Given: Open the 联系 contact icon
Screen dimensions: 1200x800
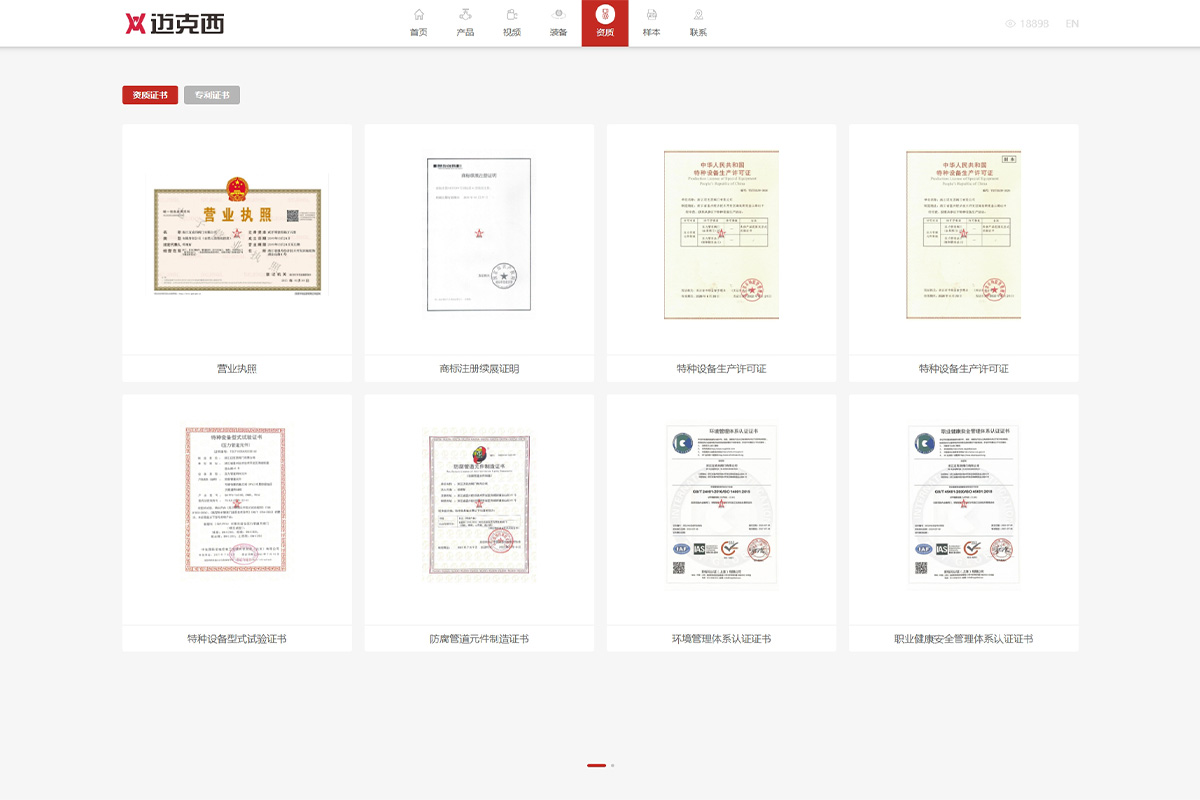Looking at the screenshot, I should coord(698,15).
